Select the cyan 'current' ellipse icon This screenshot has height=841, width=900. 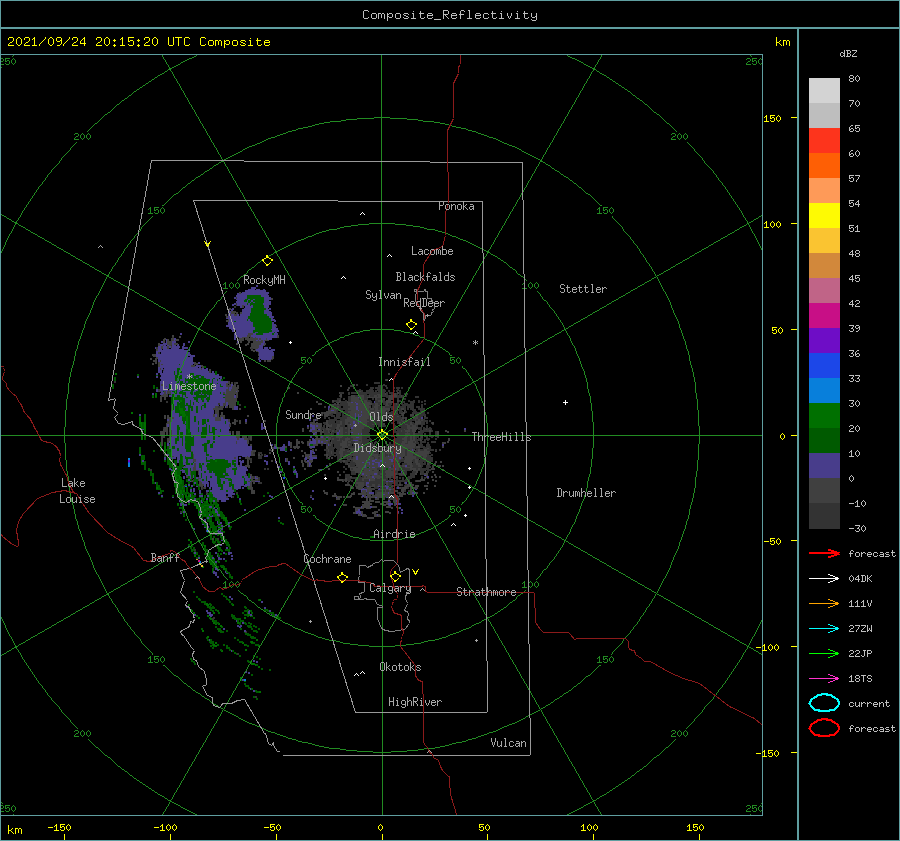[x=824, y=703]
